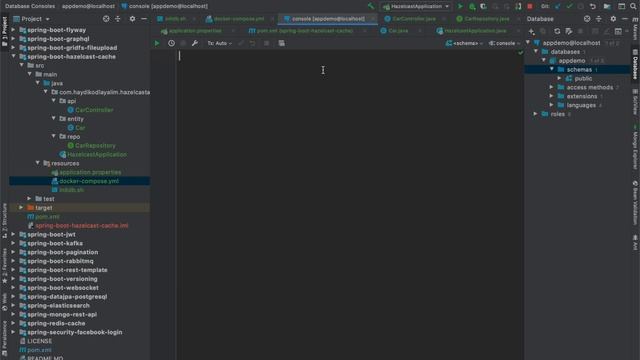Stop the running application red square
The height and width of the screenshot is (360, 640).
point(530,6)
